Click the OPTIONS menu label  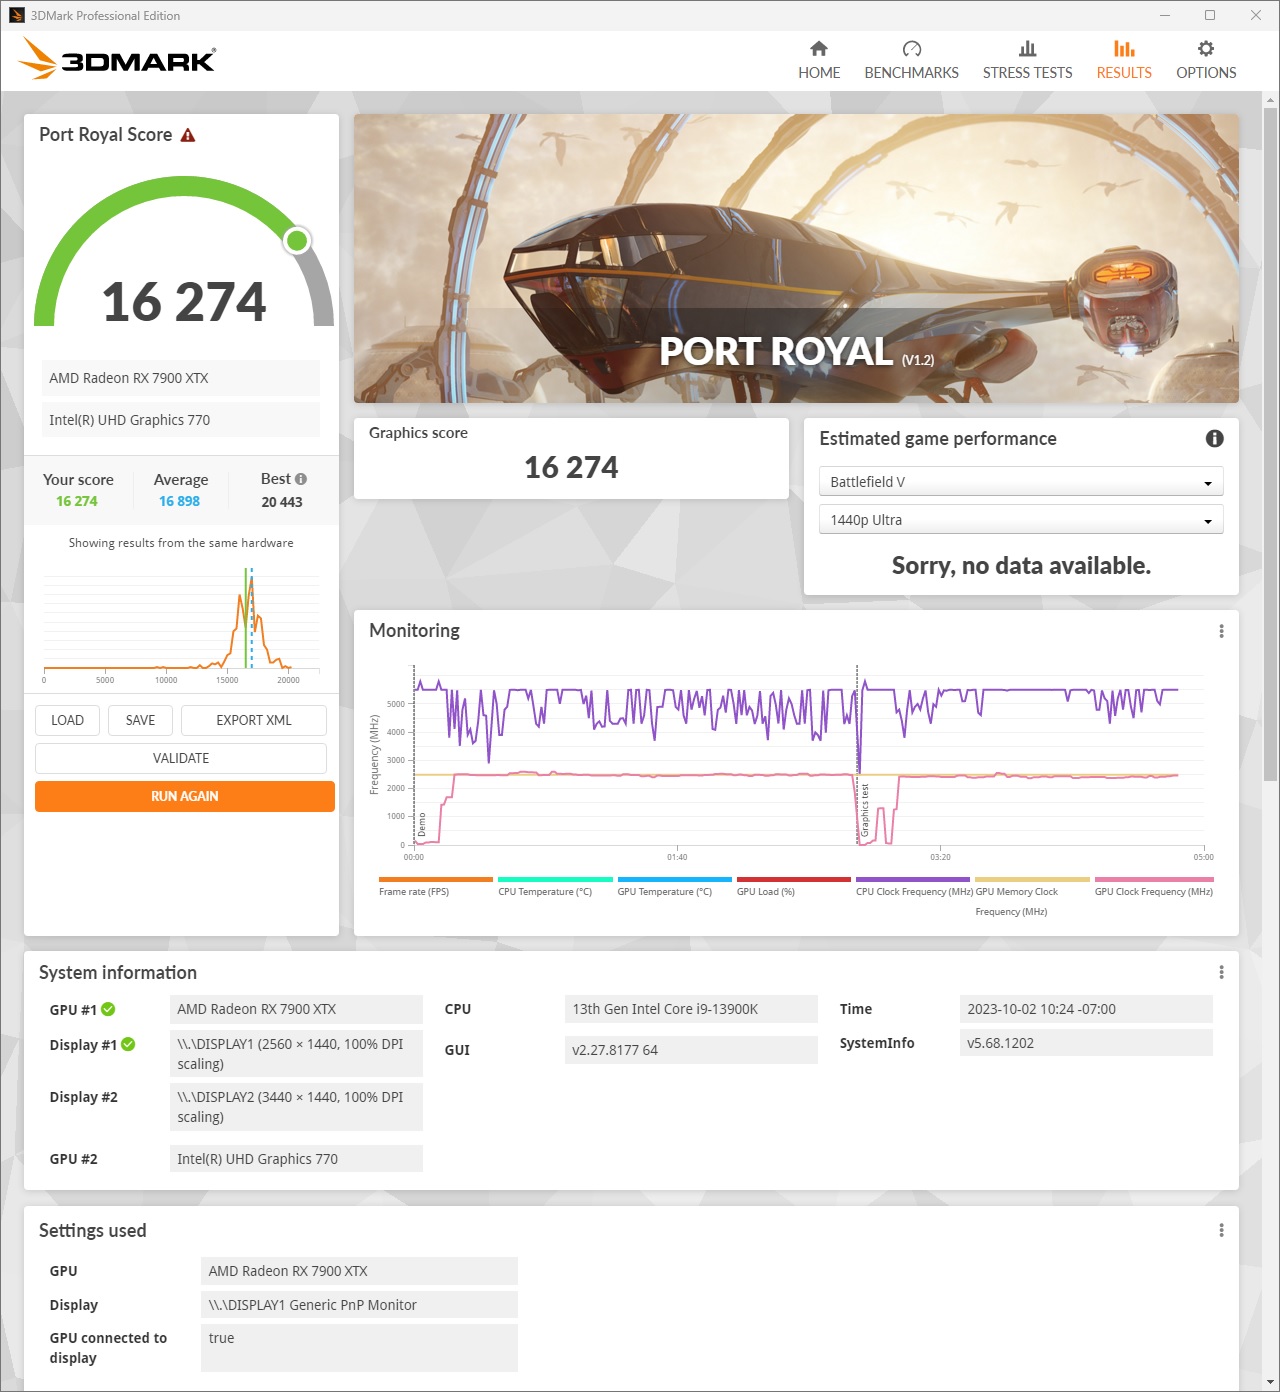(1206, 73)
